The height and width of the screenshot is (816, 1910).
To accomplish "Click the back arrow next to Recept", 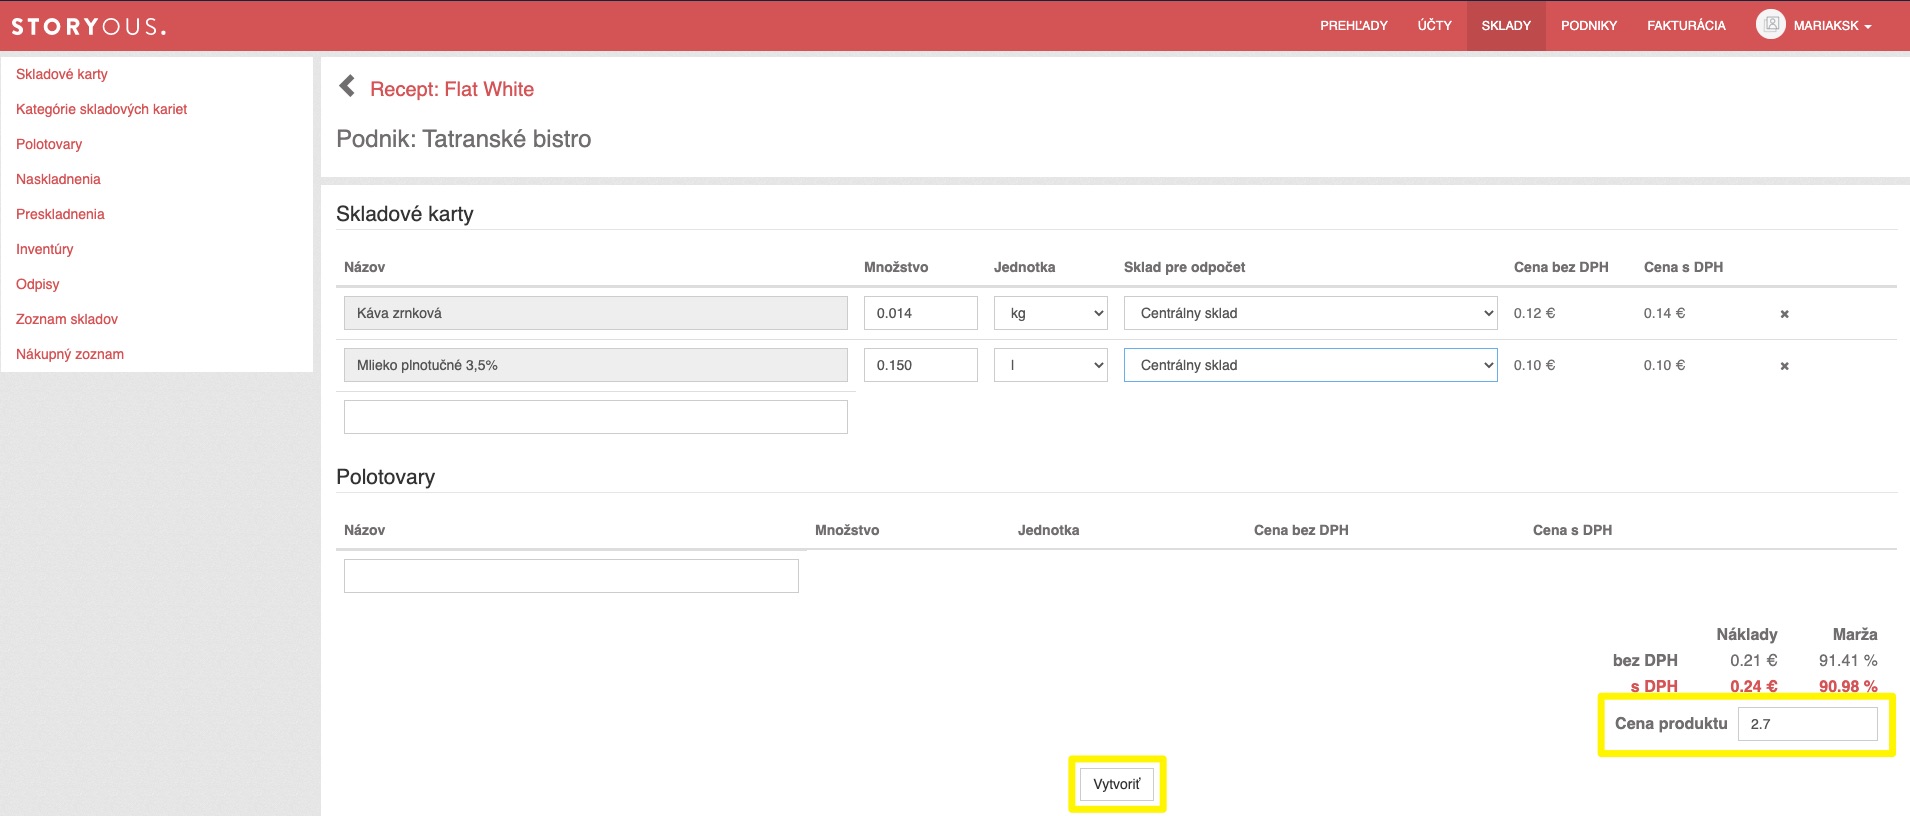I will tap(347, 86).
